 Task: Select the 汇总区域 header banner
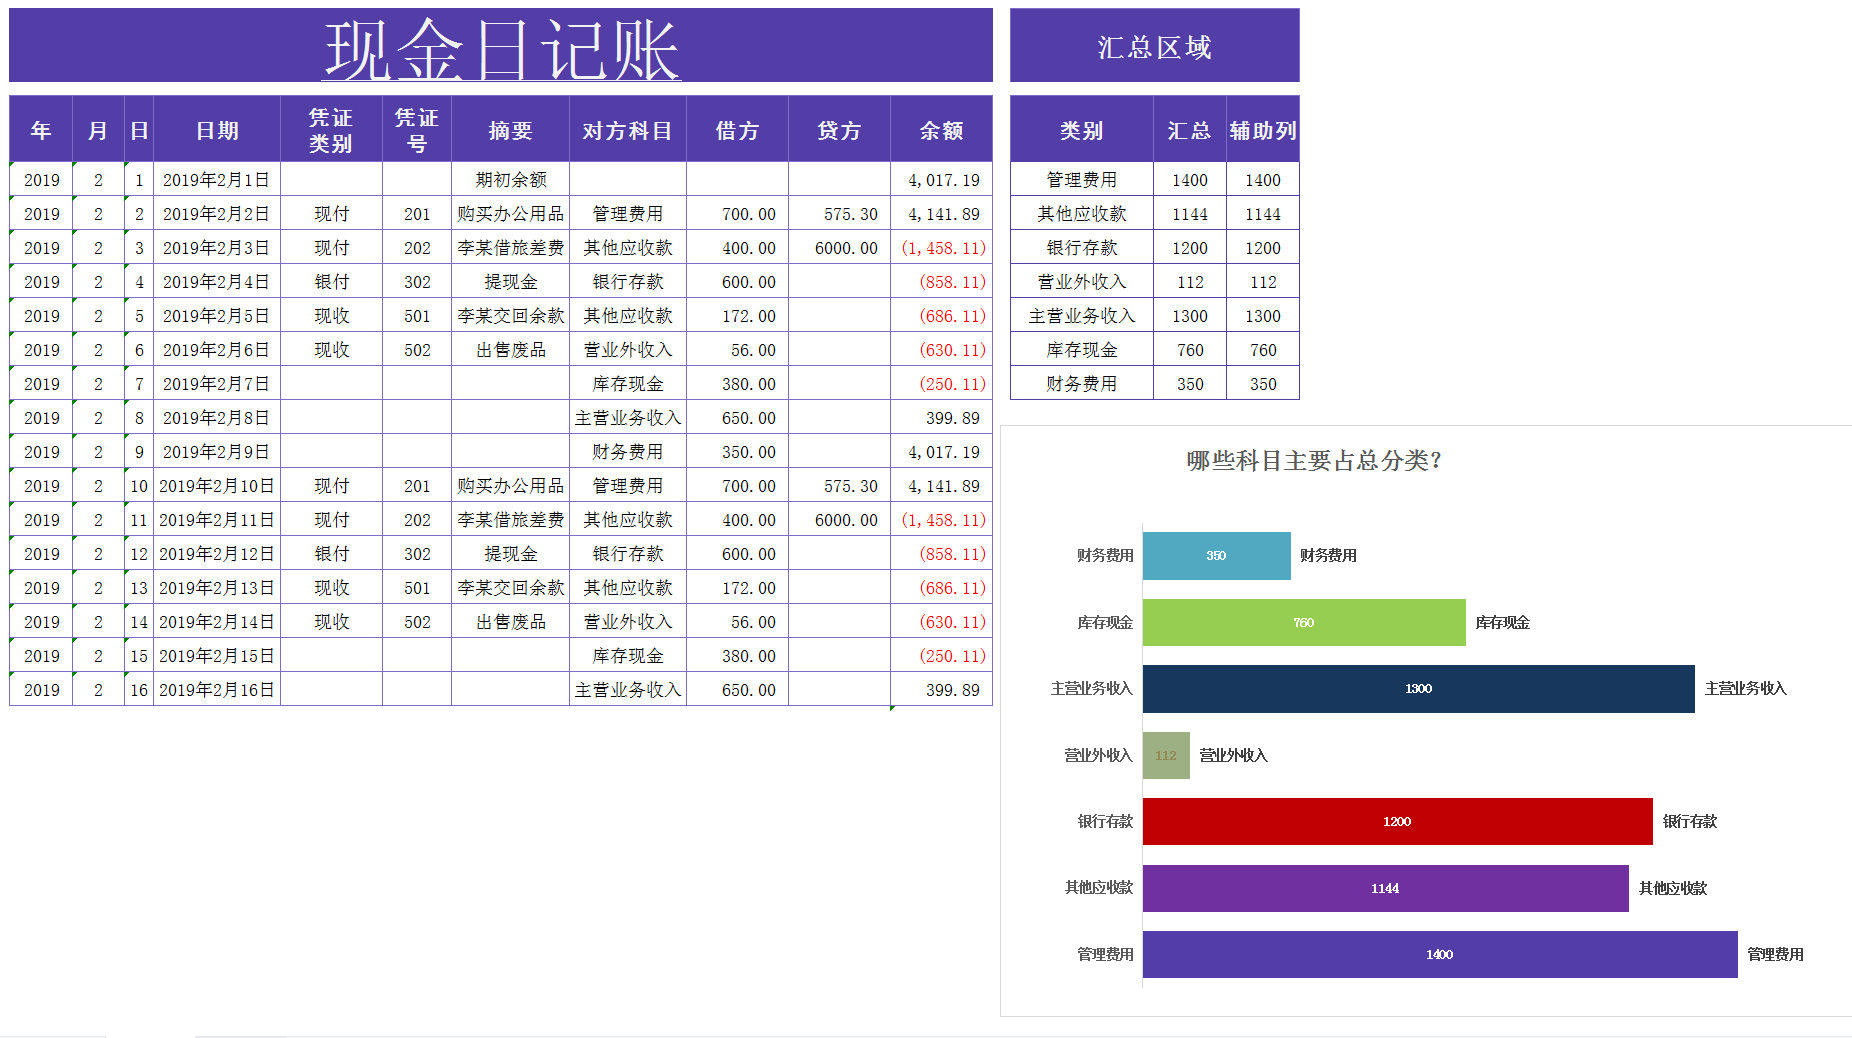tap(1154, 44)
